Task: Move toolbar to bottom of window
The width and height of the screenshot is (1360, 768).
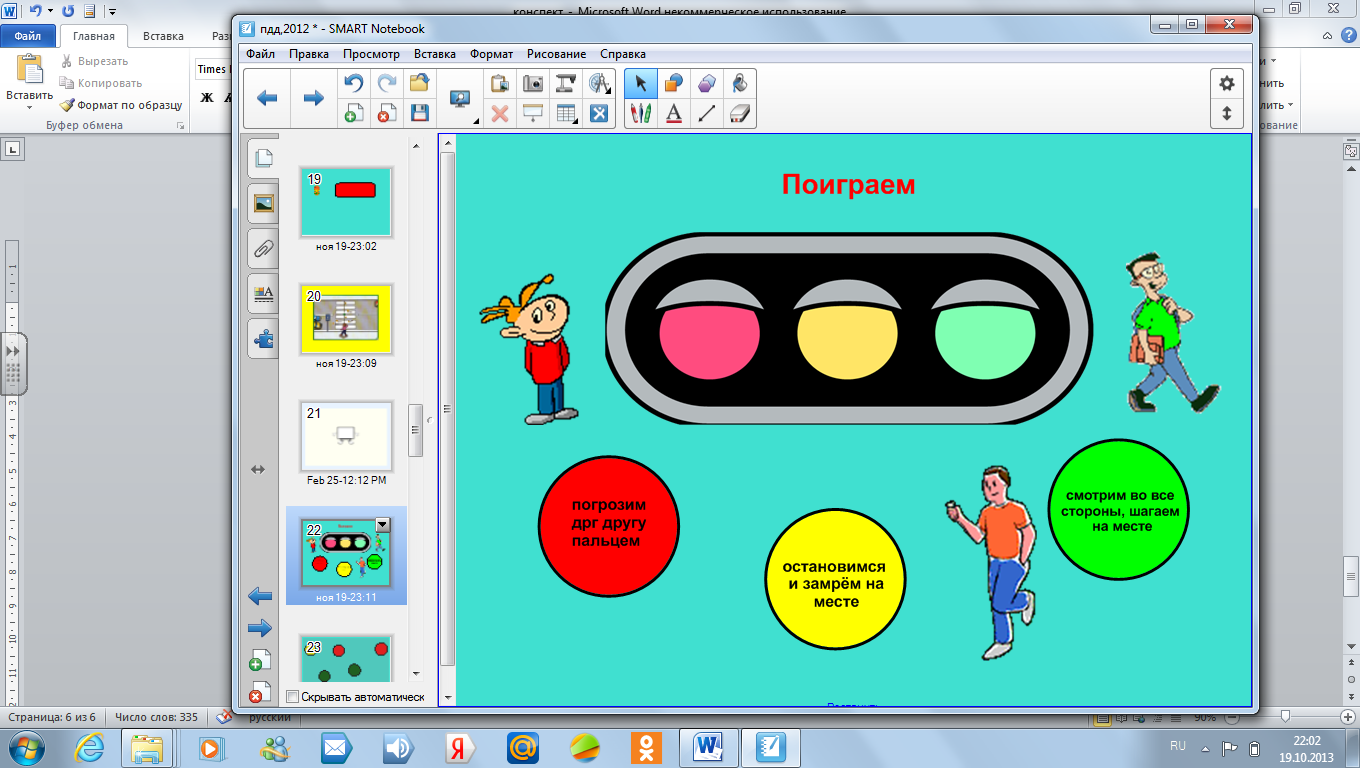Action: click(x=1227, y=113)
